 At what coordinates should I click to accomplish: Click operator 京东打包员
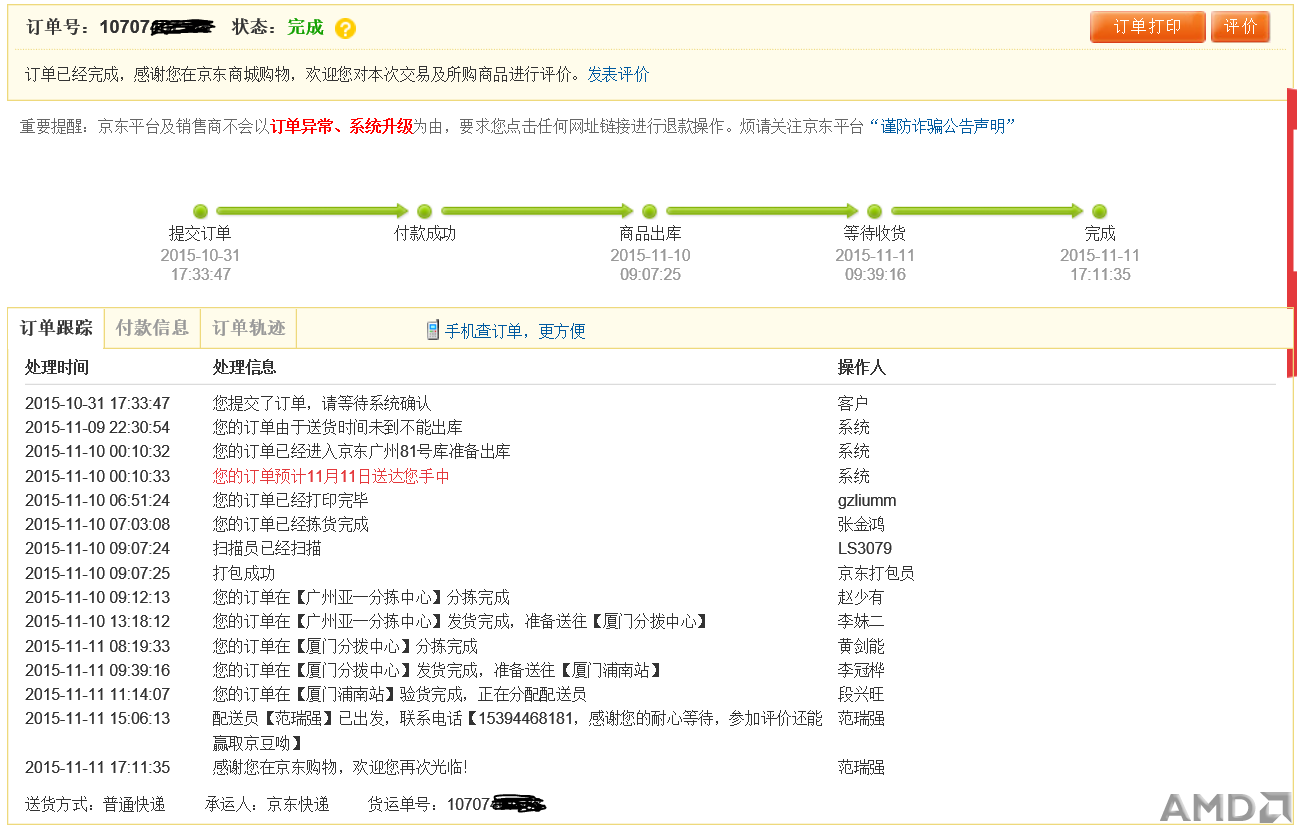pyautogui.click(x=876, y=573)
